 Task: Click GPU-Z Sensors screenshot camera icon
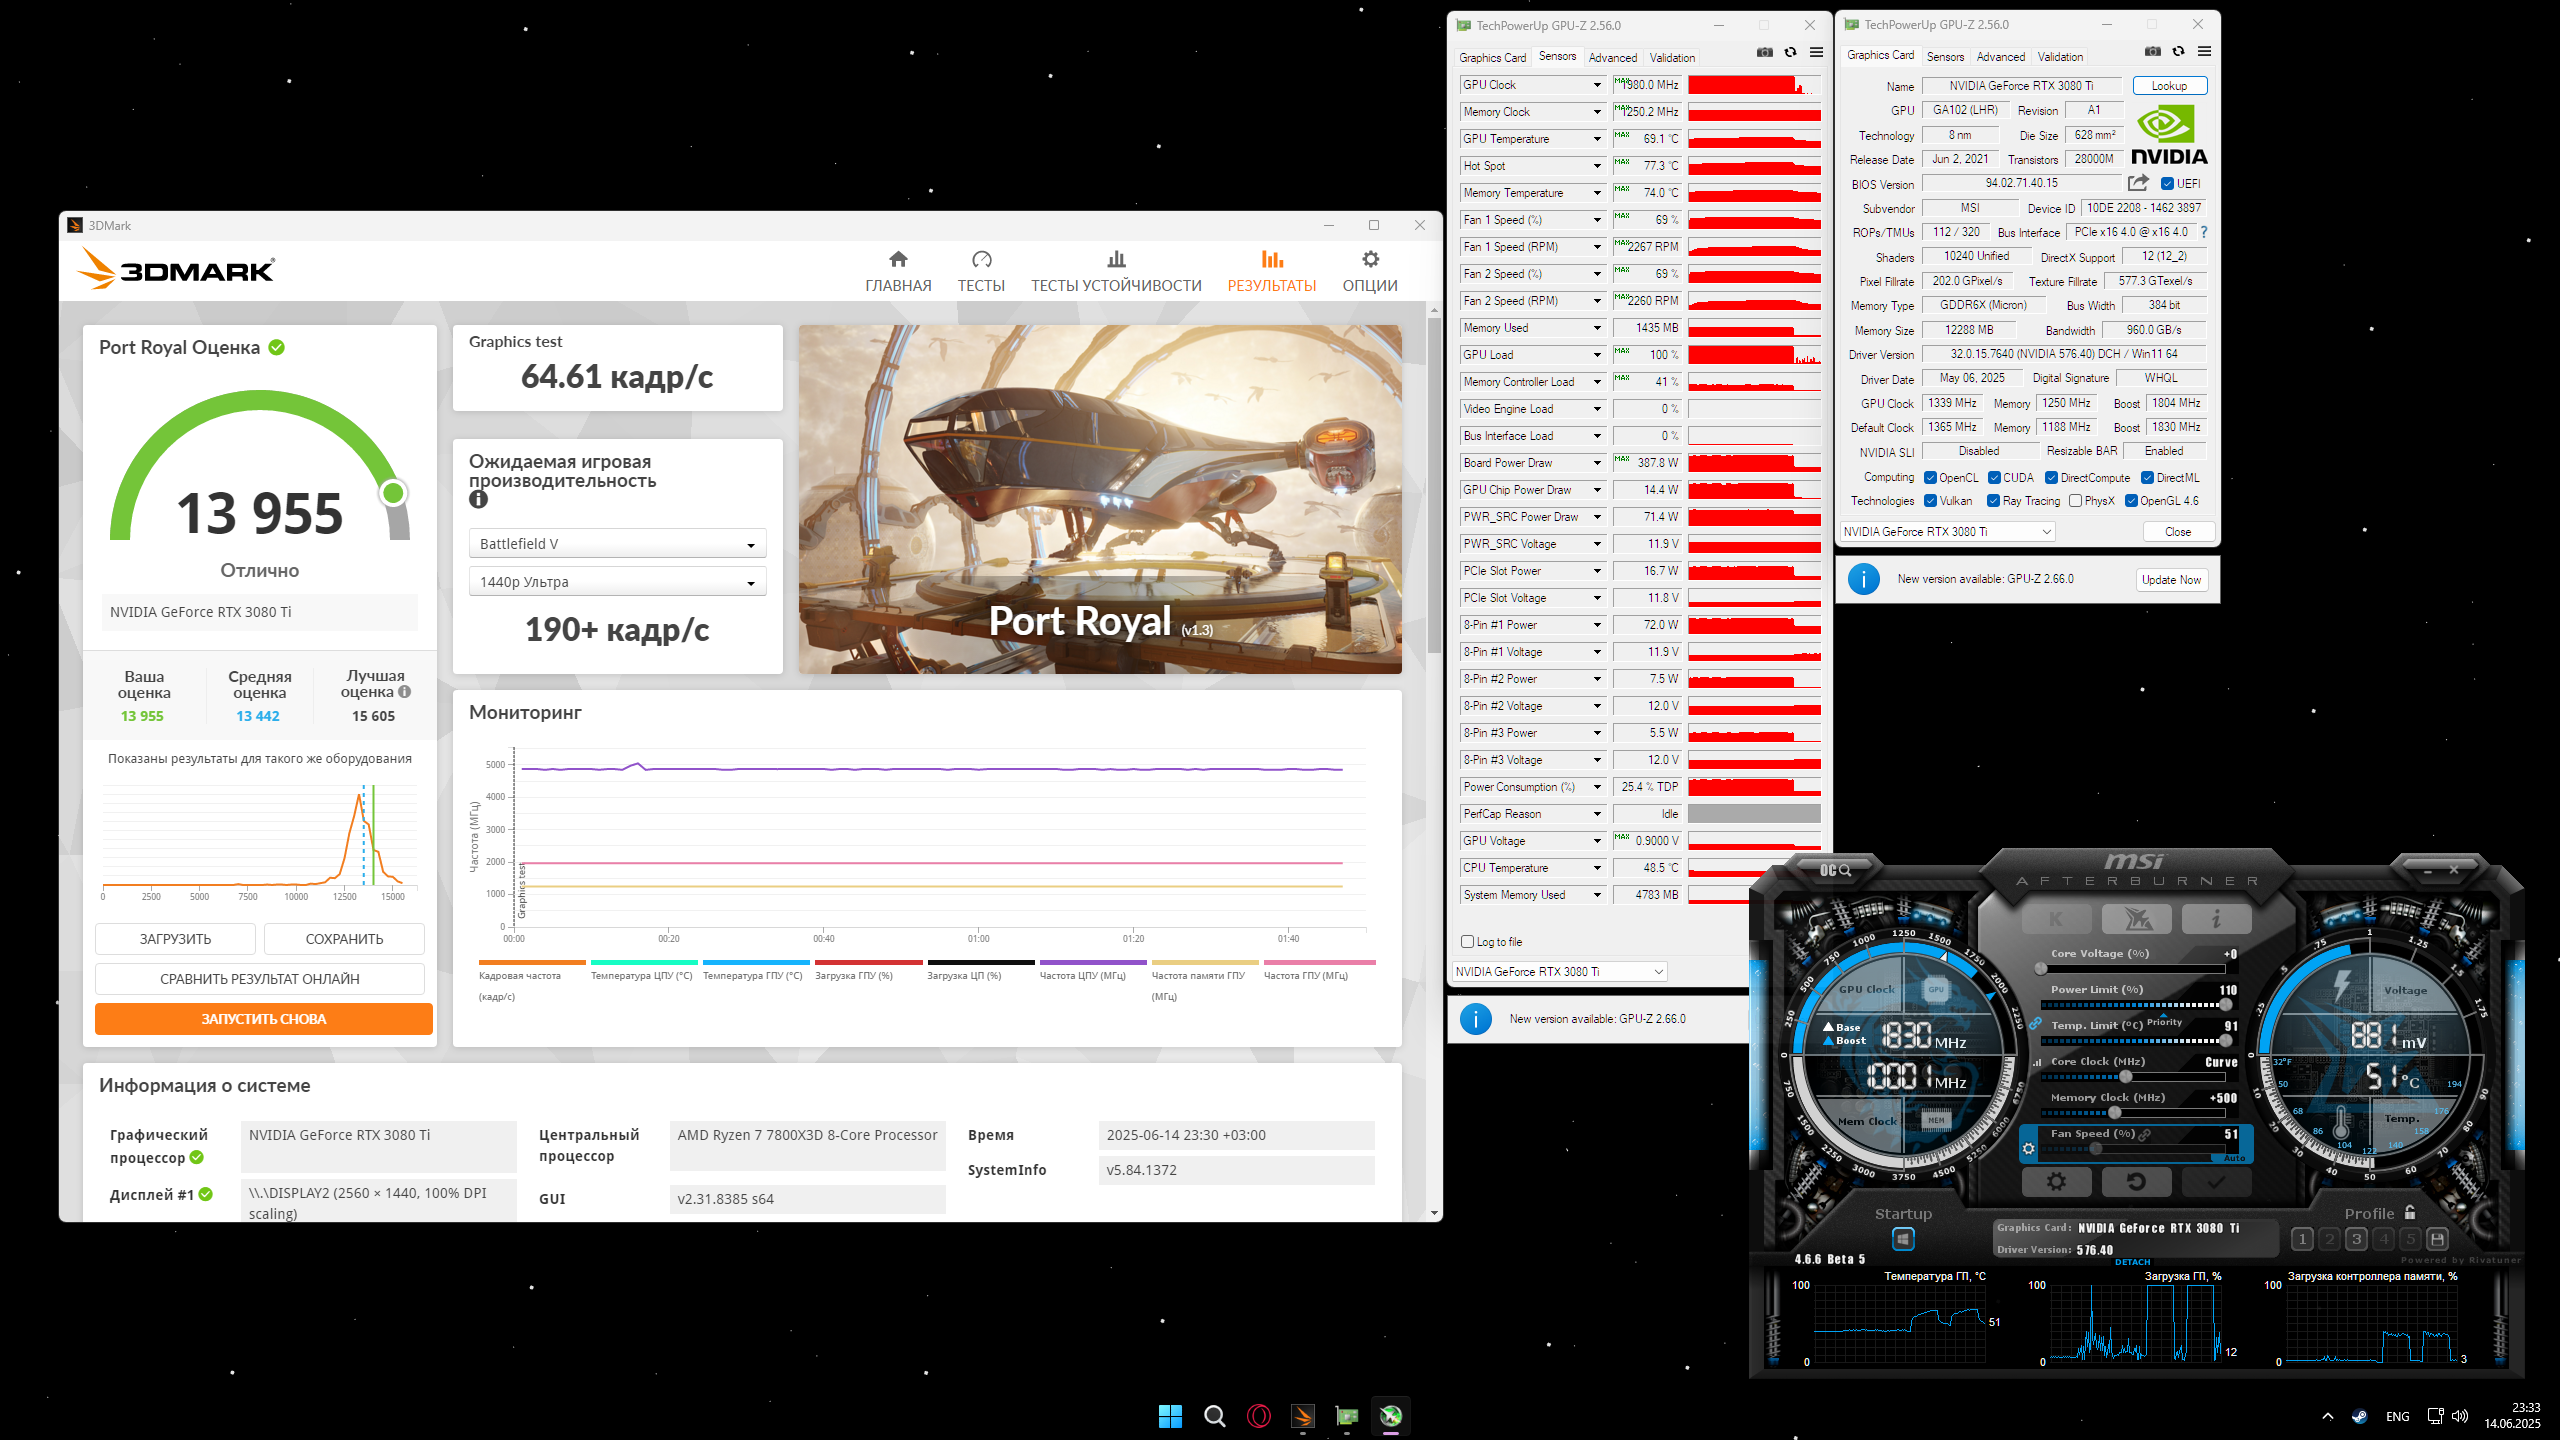click(x=1764, y=53)
